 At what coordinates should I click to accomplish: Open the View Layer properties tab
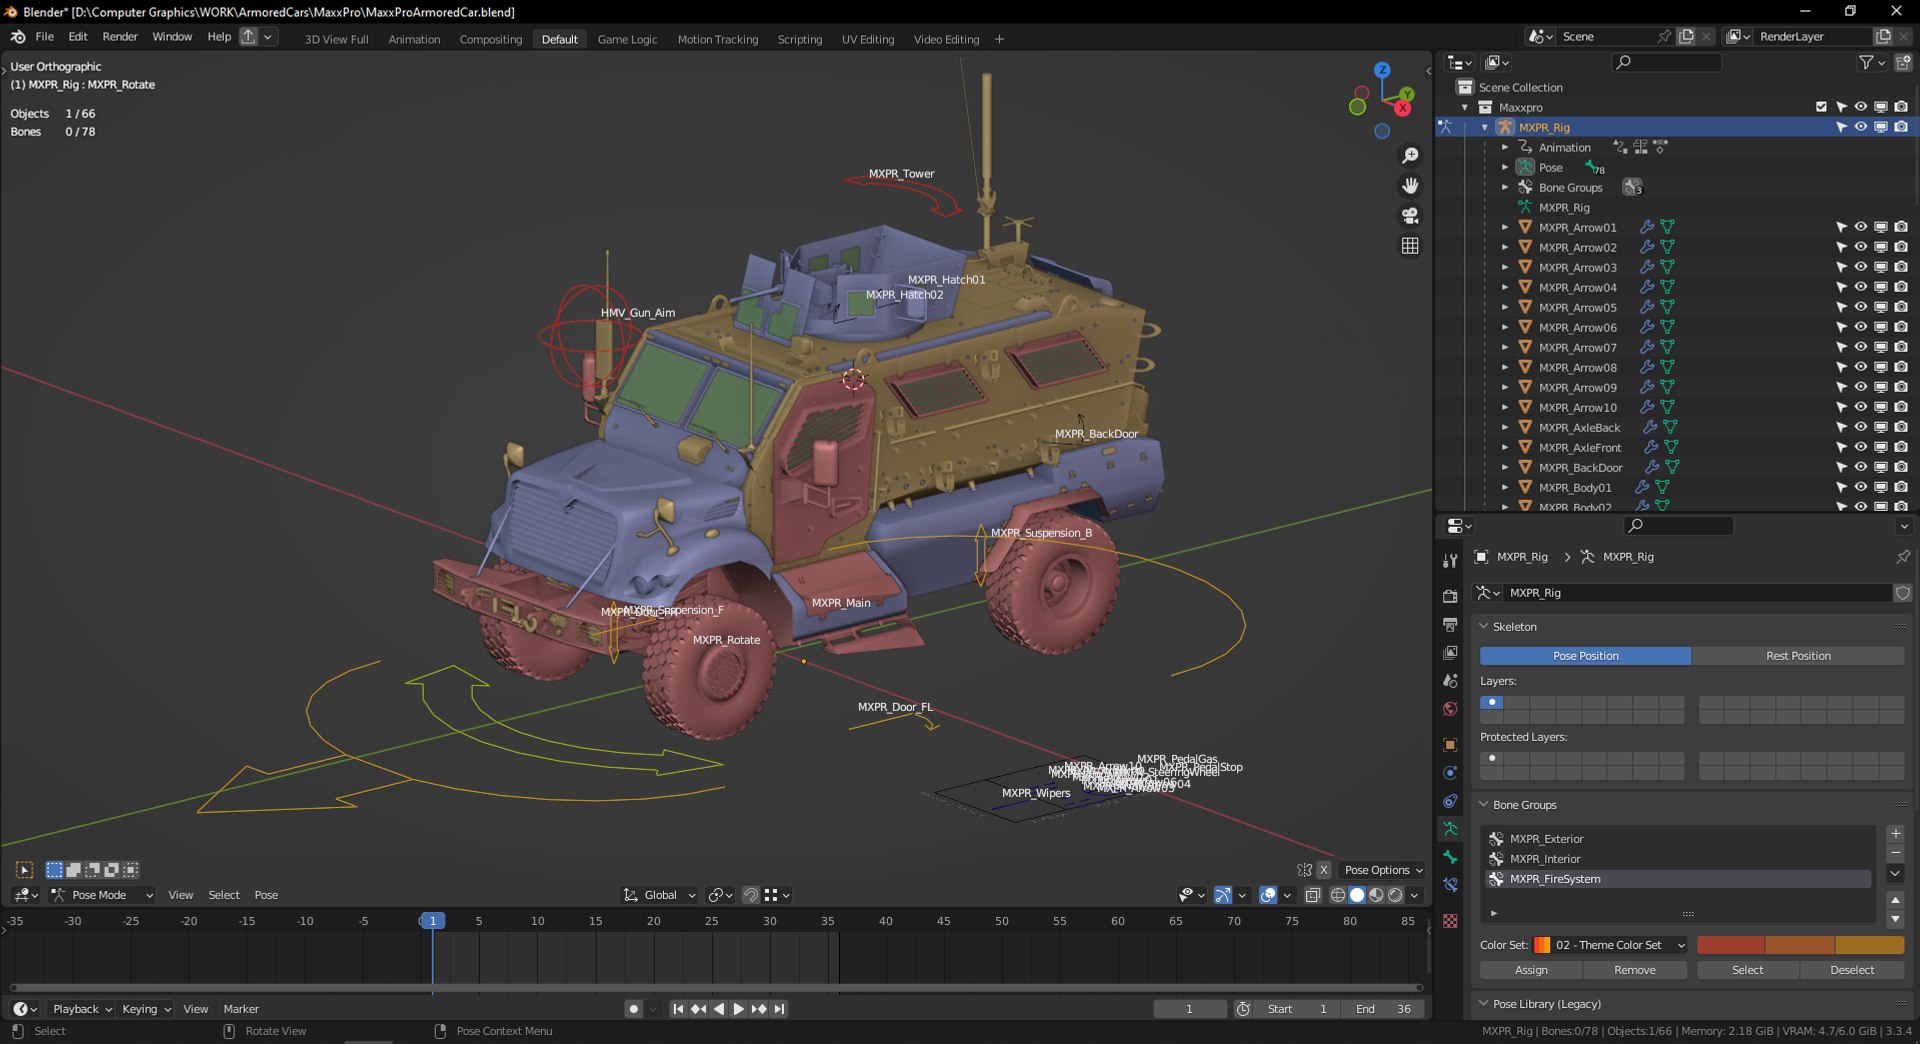(x=1450, y=653)
